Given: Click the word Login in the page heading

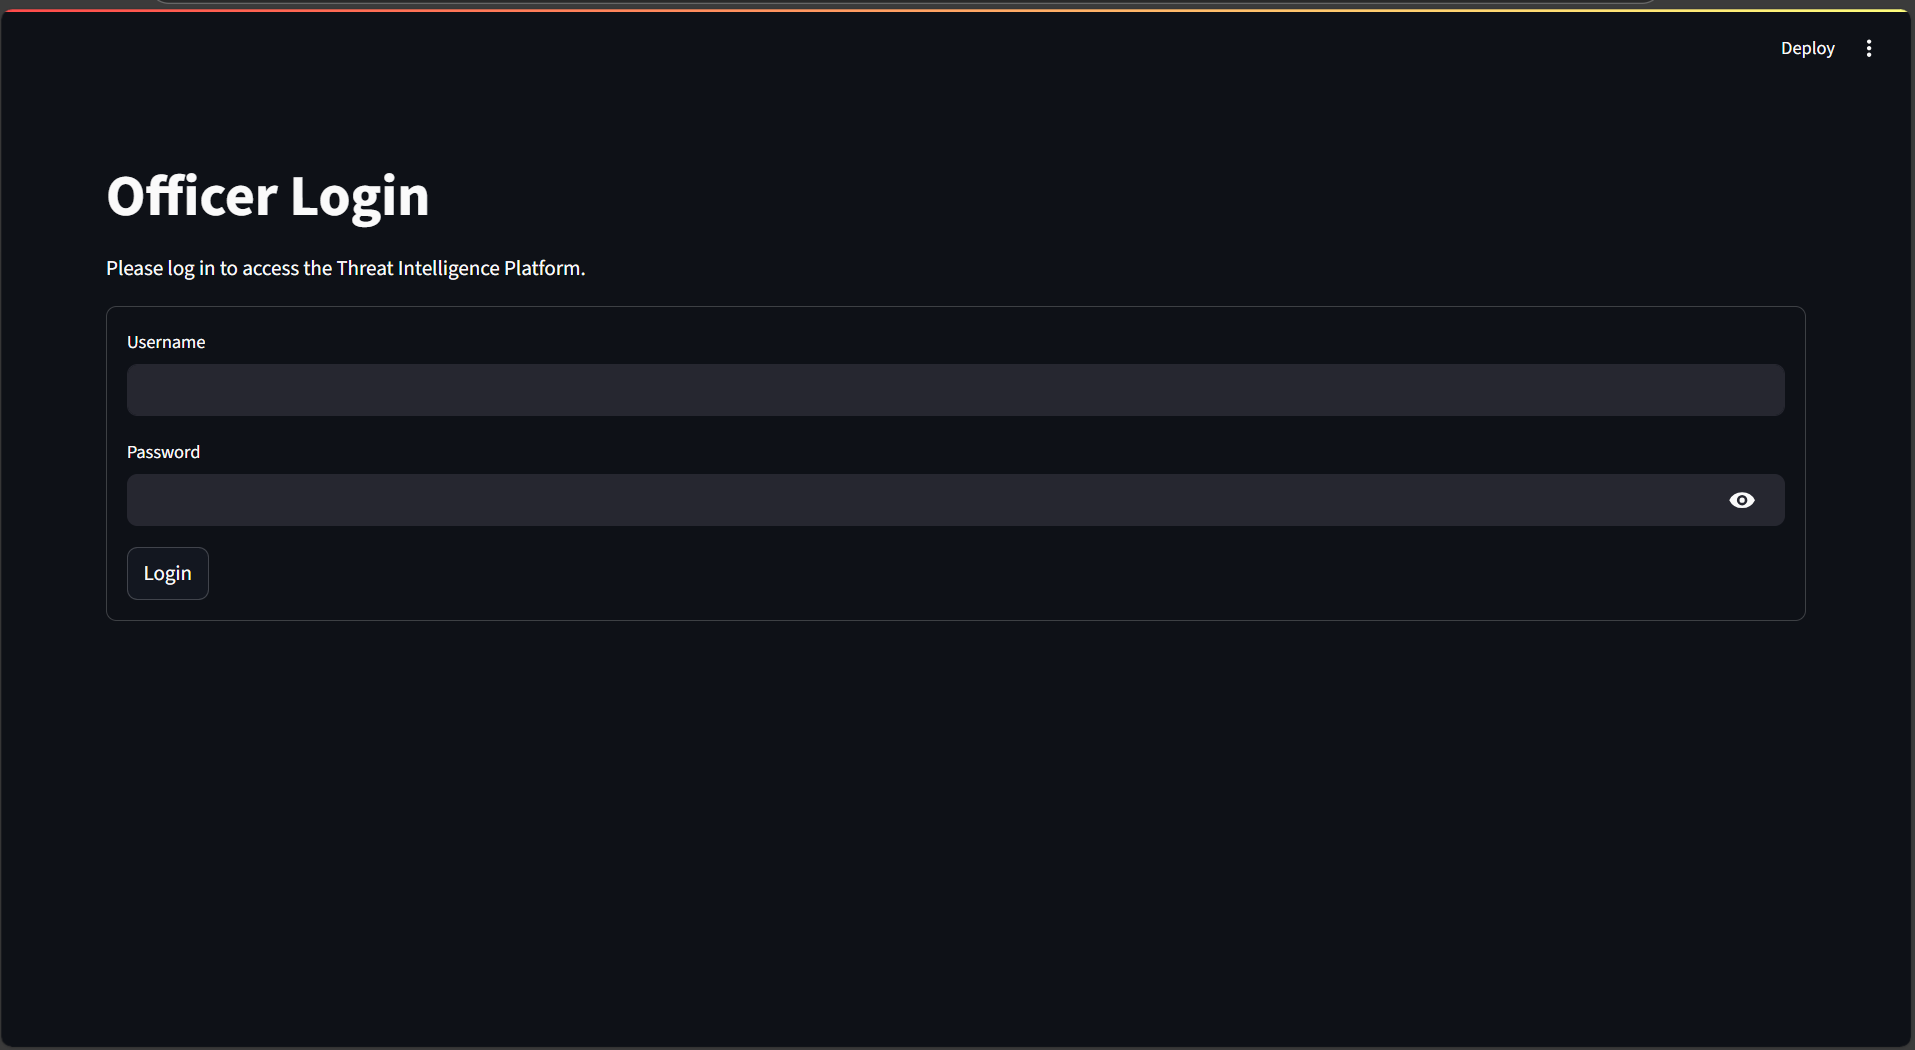Looking at the screenshot, I should click(360, 198).
